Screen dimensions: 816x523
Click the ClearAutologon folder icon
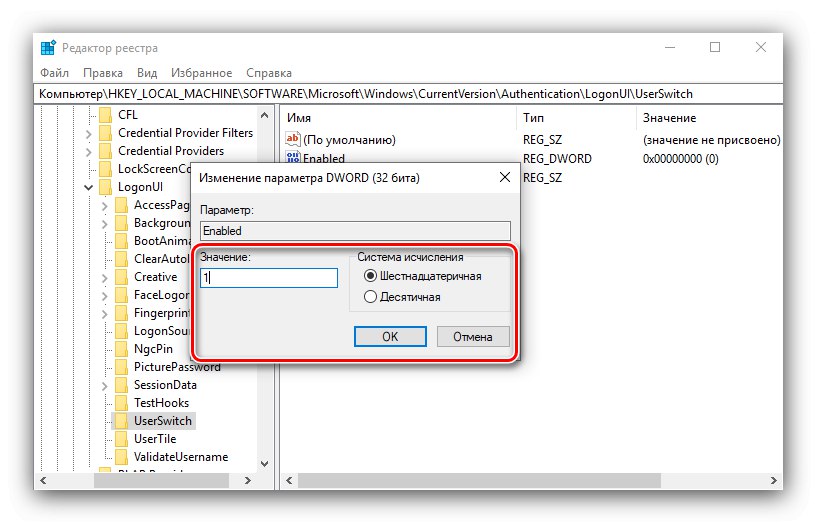[x=121, y=259]
